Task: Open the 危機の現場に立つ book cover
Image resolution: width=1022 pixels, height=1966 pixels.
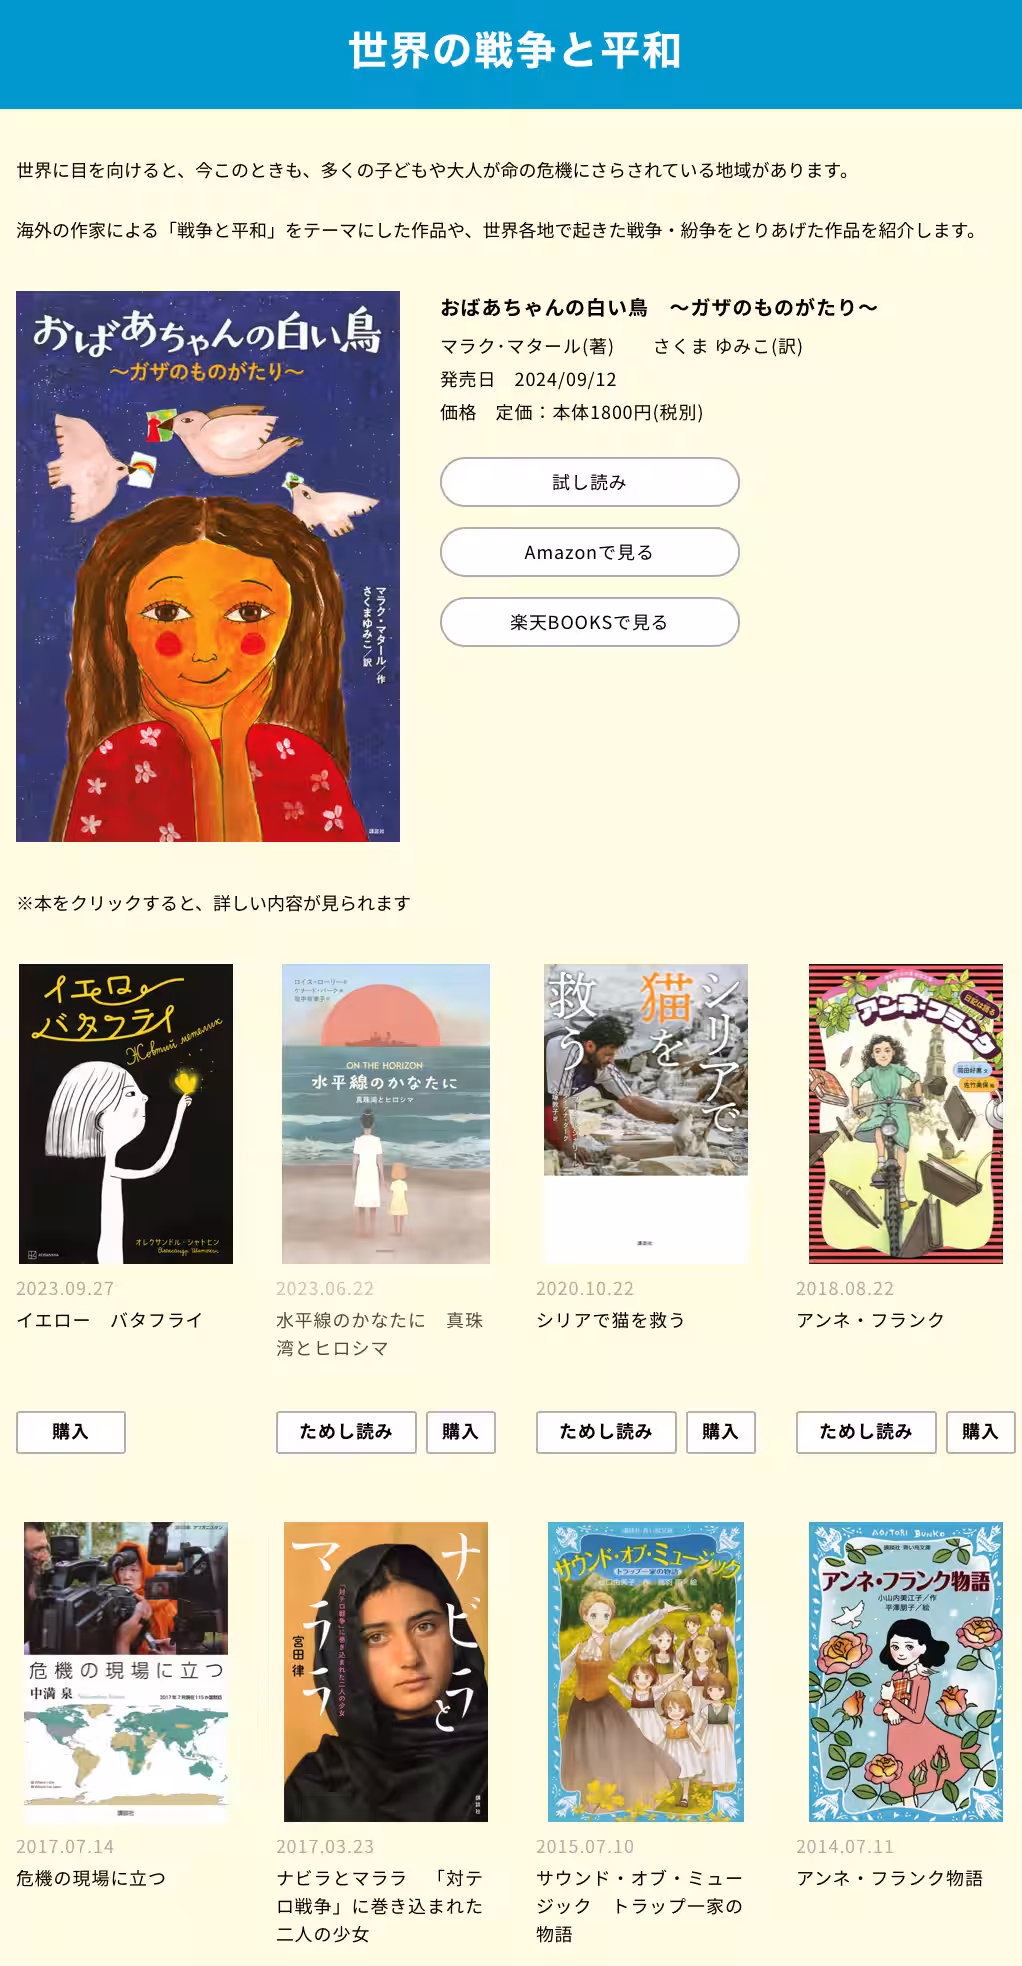Action: pyautogui.click(x=126, y=1672)
